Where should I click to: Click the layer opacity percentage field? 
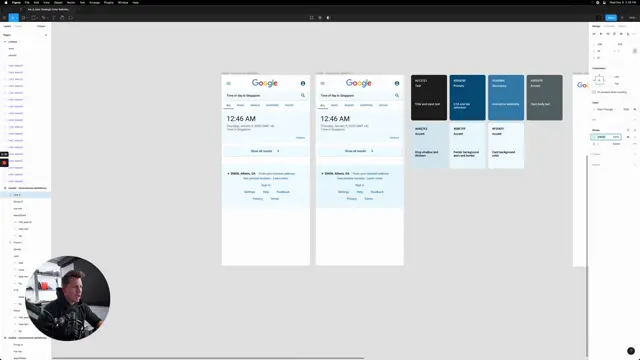(x=626, y=109)
